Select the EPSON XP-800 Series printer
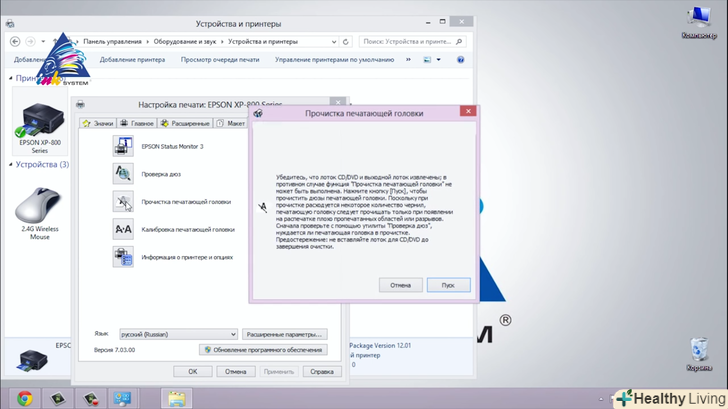 35,118
